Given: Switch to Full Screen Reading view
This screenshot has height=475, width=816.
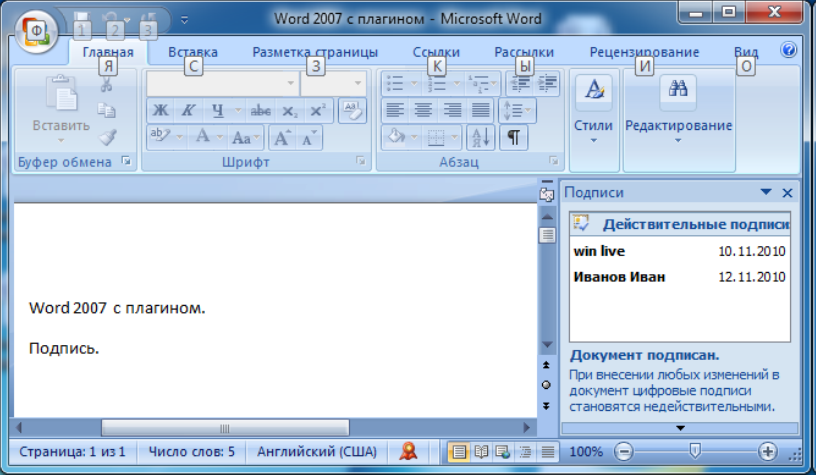Looking at the screenshot, I should [x=481, y=452].
